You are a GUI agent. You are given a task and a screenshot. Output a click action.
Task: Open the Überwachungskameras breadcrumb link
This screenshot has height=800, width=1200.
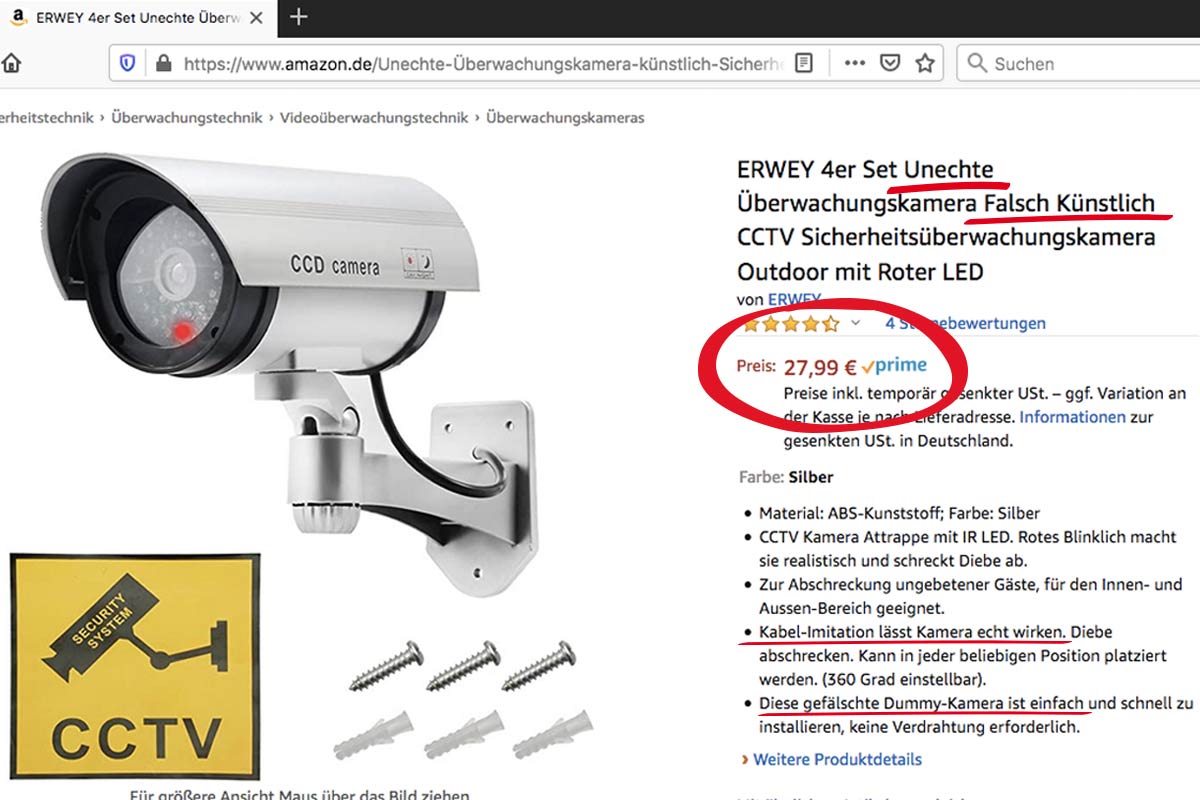tap(565, 117)
